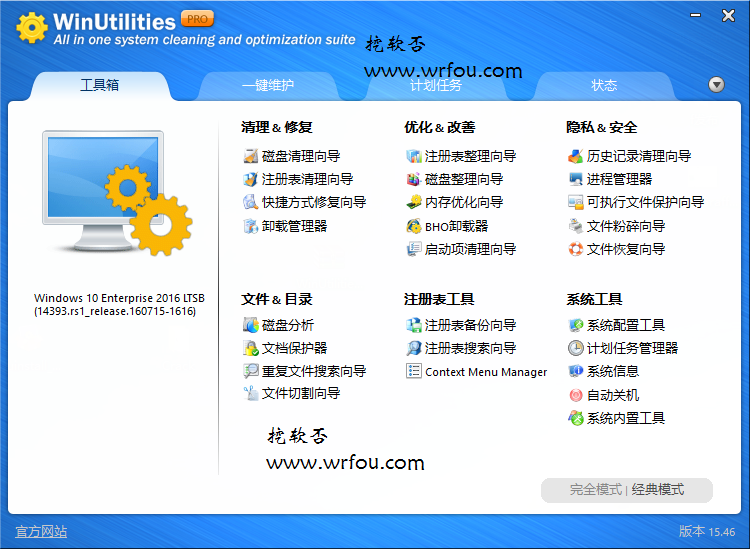Open 卸载管理器 text link
Viewport: 750px width, 549px height.
coord(295,226)
